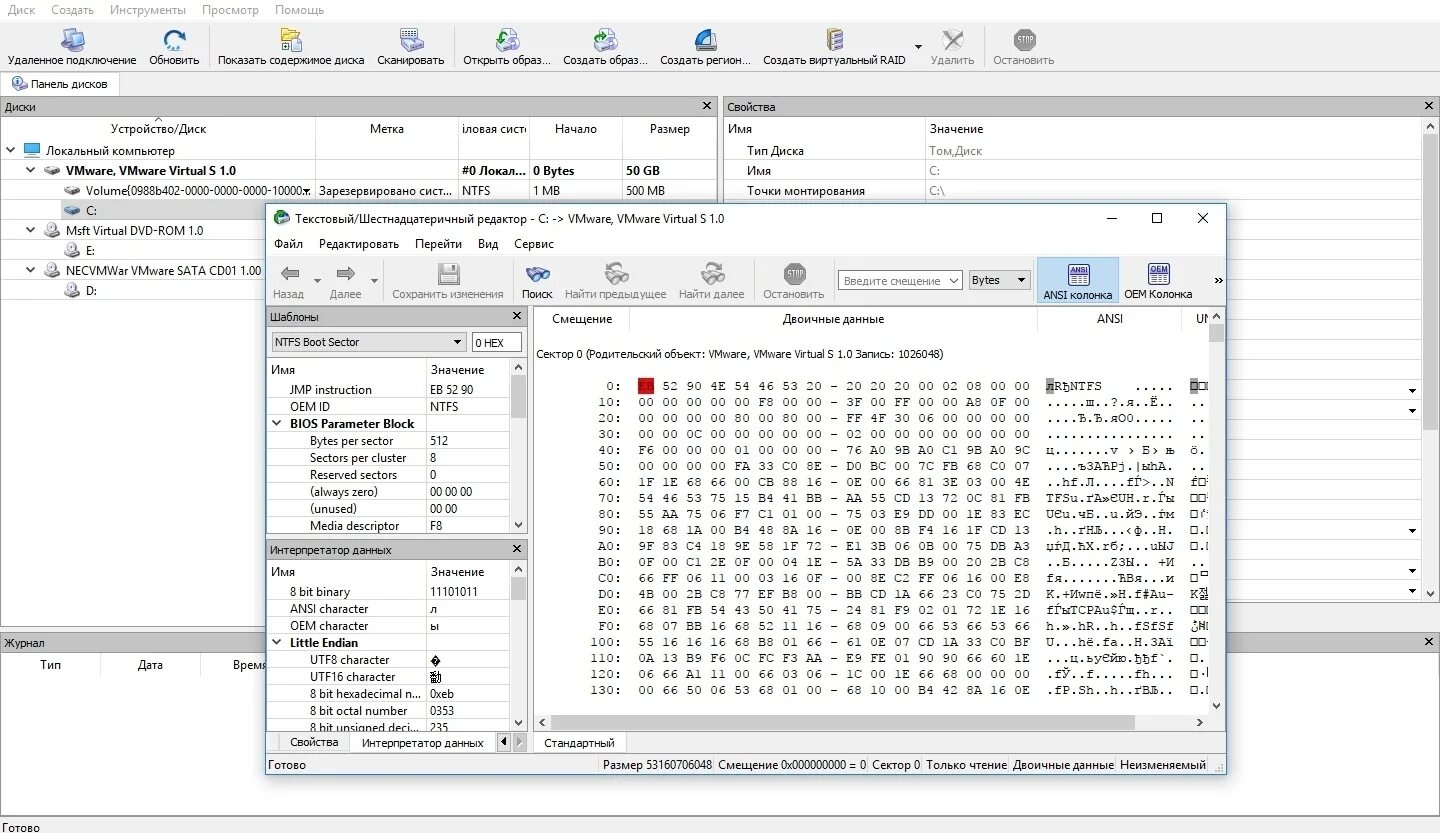Image resolution: width=1440 pixels, height=833 pixels.
Task: Open Файл menu in hex editor
Action: [x=289, y=243]
